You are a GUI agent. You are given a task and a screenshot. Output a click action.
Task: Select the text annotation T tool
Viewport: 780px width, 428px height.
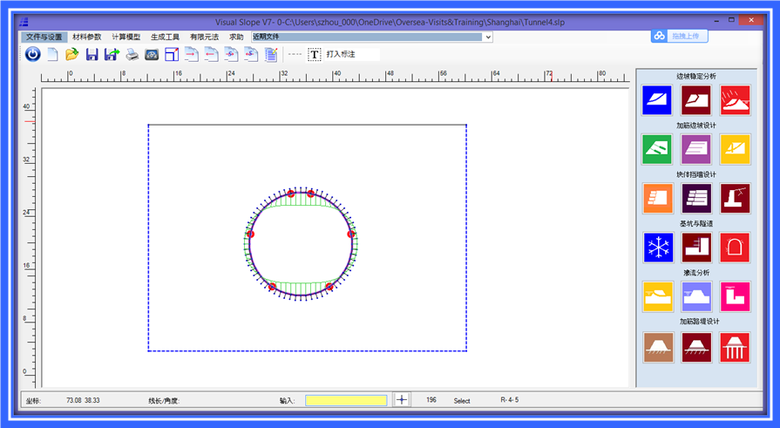314,54
